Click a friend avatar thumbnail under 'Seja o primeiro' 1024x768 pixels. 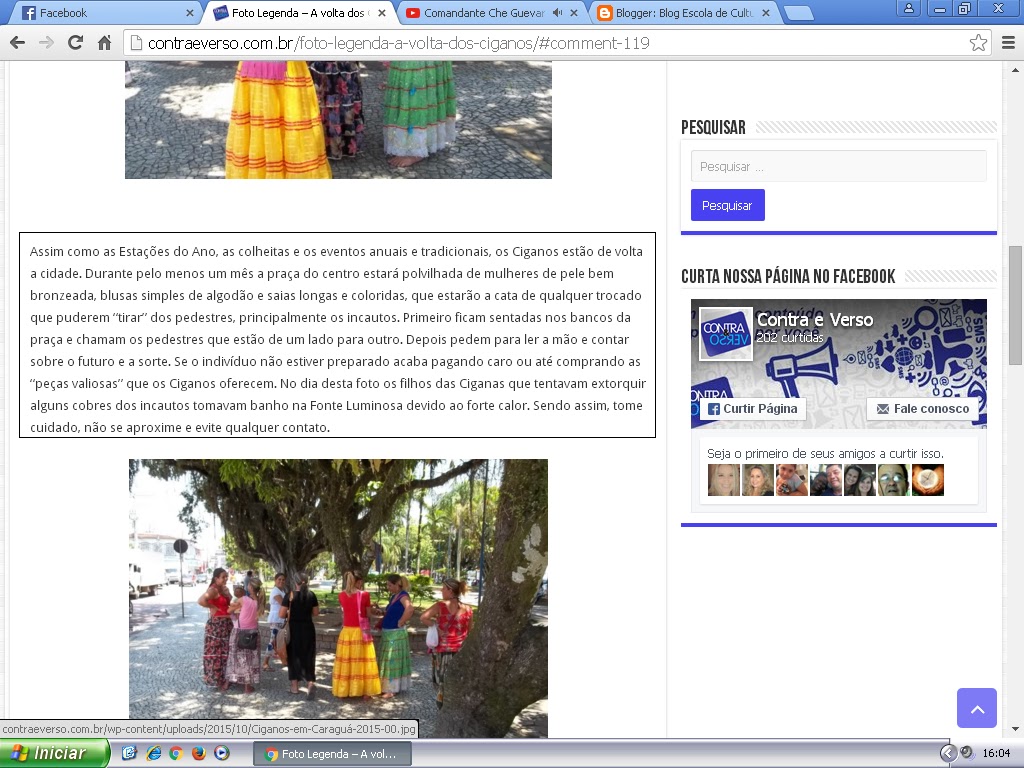click(x=723, y=481)
